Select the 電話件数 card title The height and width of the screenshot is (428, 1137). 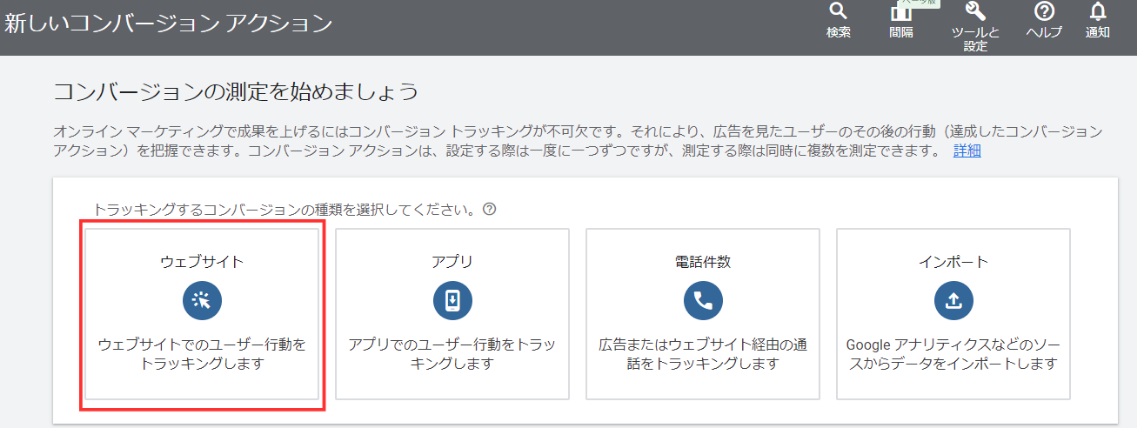coord(703,262)
